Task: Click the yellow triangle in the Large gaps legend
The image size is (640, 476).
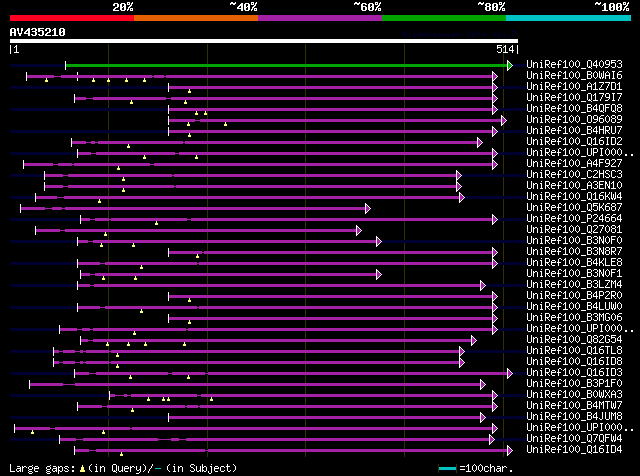Action: coord(82,469)
